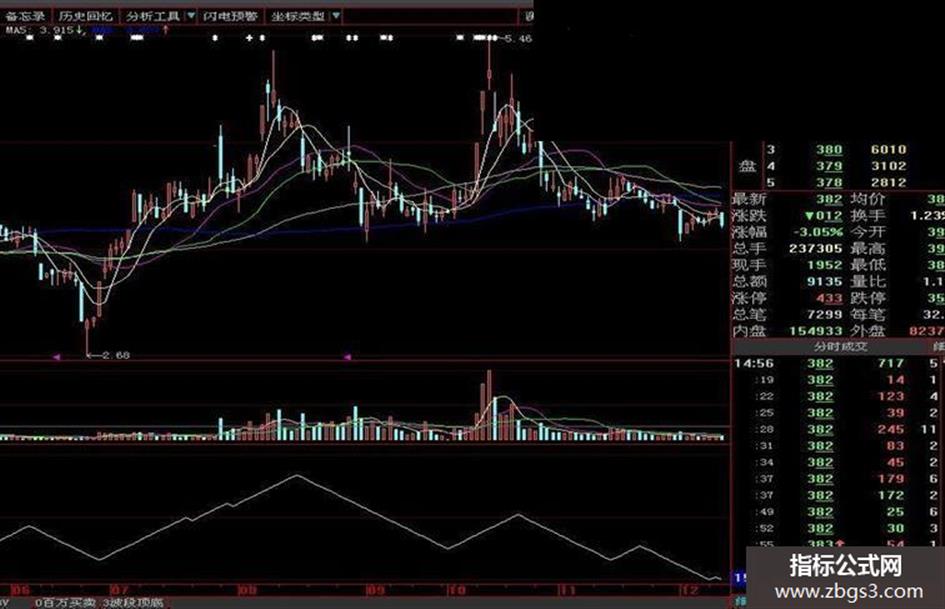Click the 跌停 limit-down label
Screen dimensions: 945x609
[x=868, y=298]
